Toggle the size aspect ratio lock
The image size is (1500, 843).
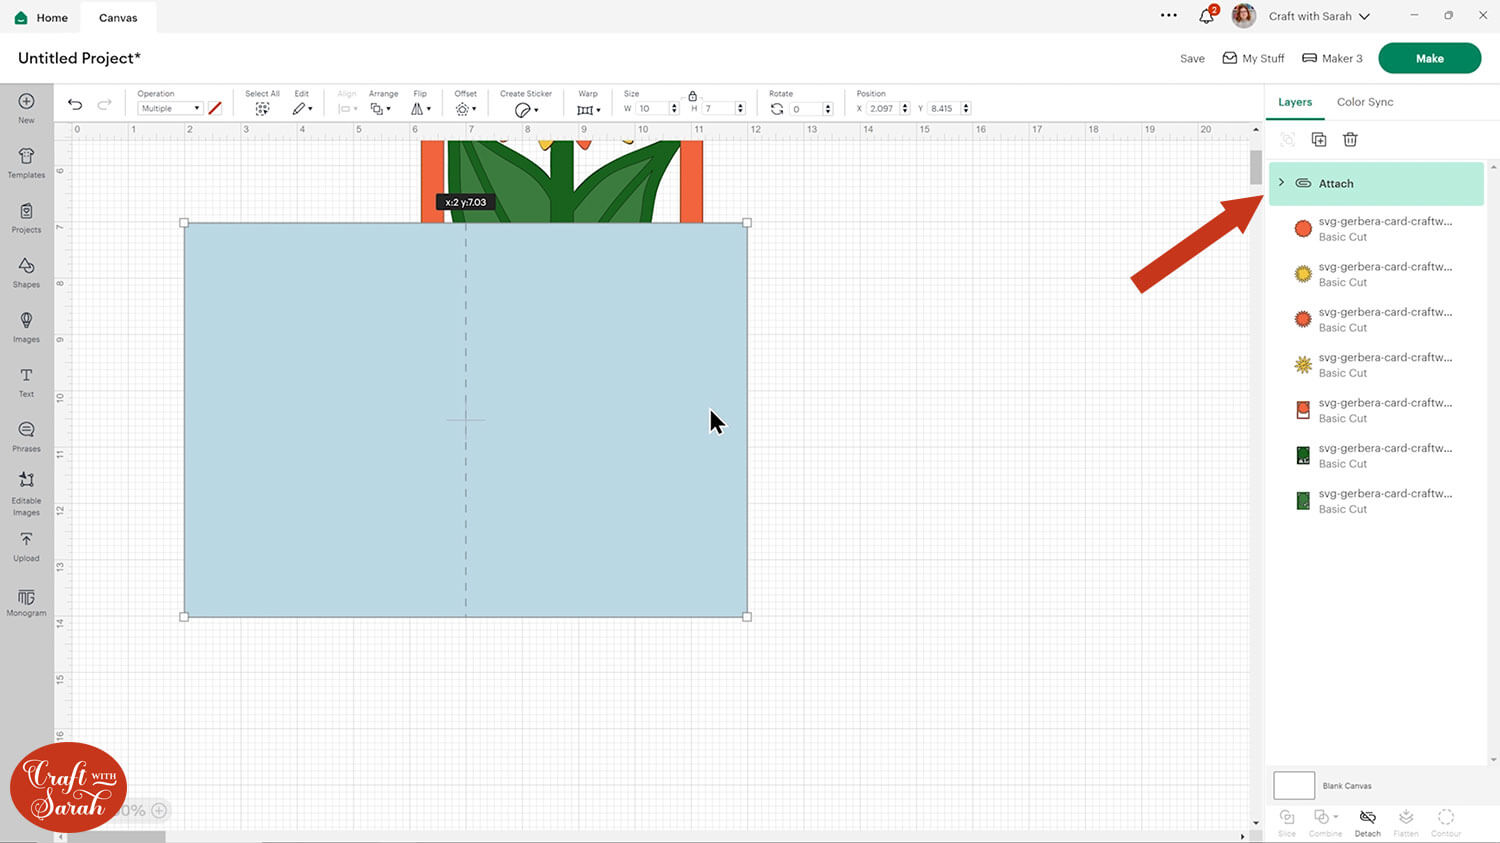692,96
